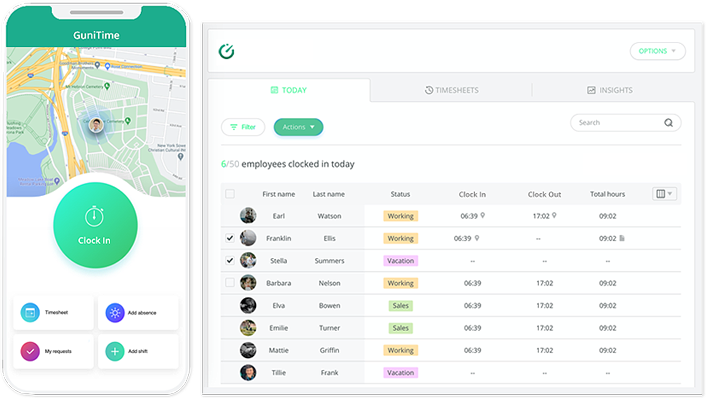Image resolution: width=706 pixels, height=398 pixels.
Task: Switch to the INSIGHTS tab
Action: point(610,90)
